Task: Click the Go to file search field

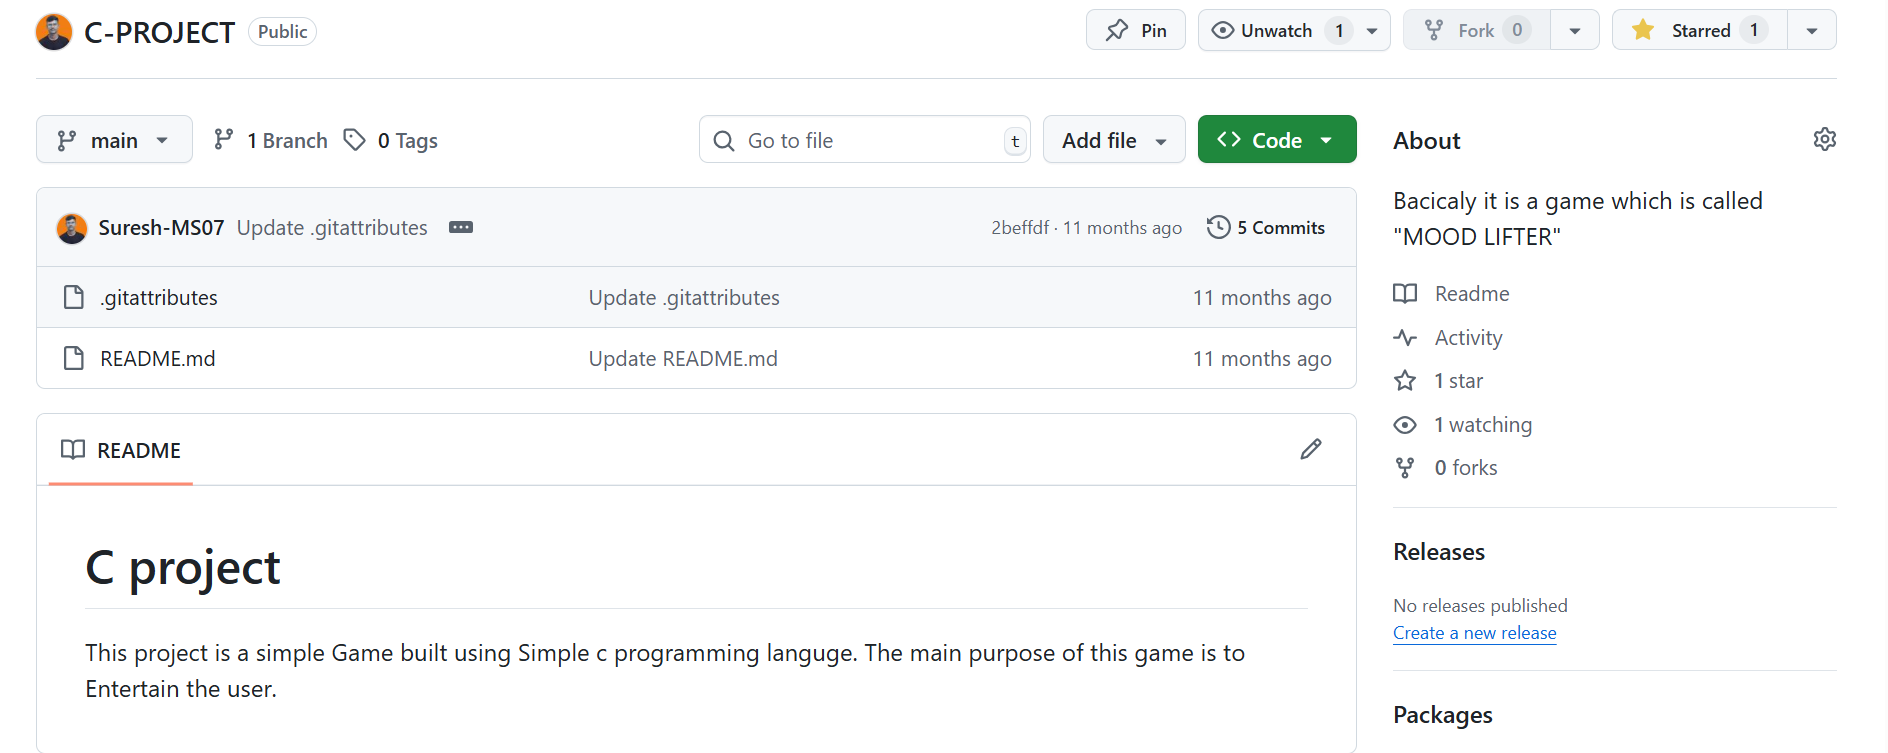Action: [x=864, y=141]
